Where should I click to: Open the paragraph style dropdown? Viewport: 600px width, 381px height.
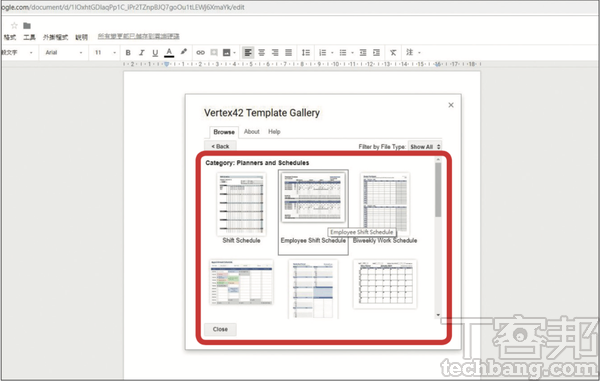(x=17, y=52)
